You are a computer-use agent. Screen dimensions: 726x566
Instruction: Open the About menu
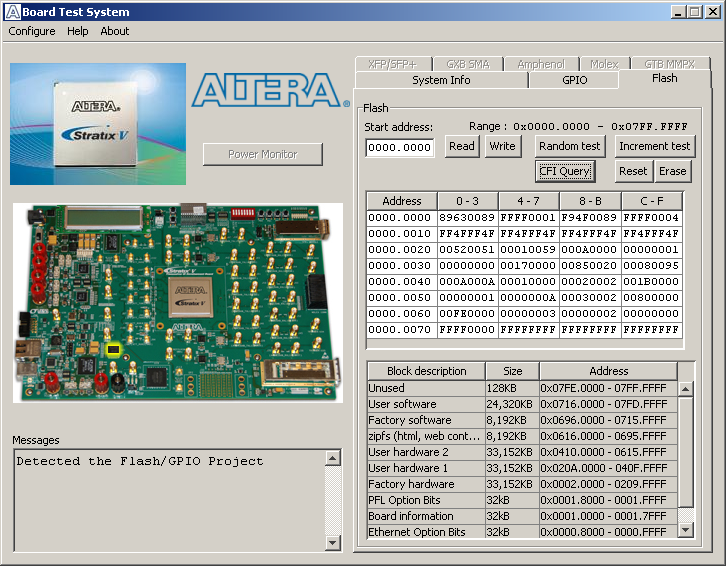click(x=114, y=31)
